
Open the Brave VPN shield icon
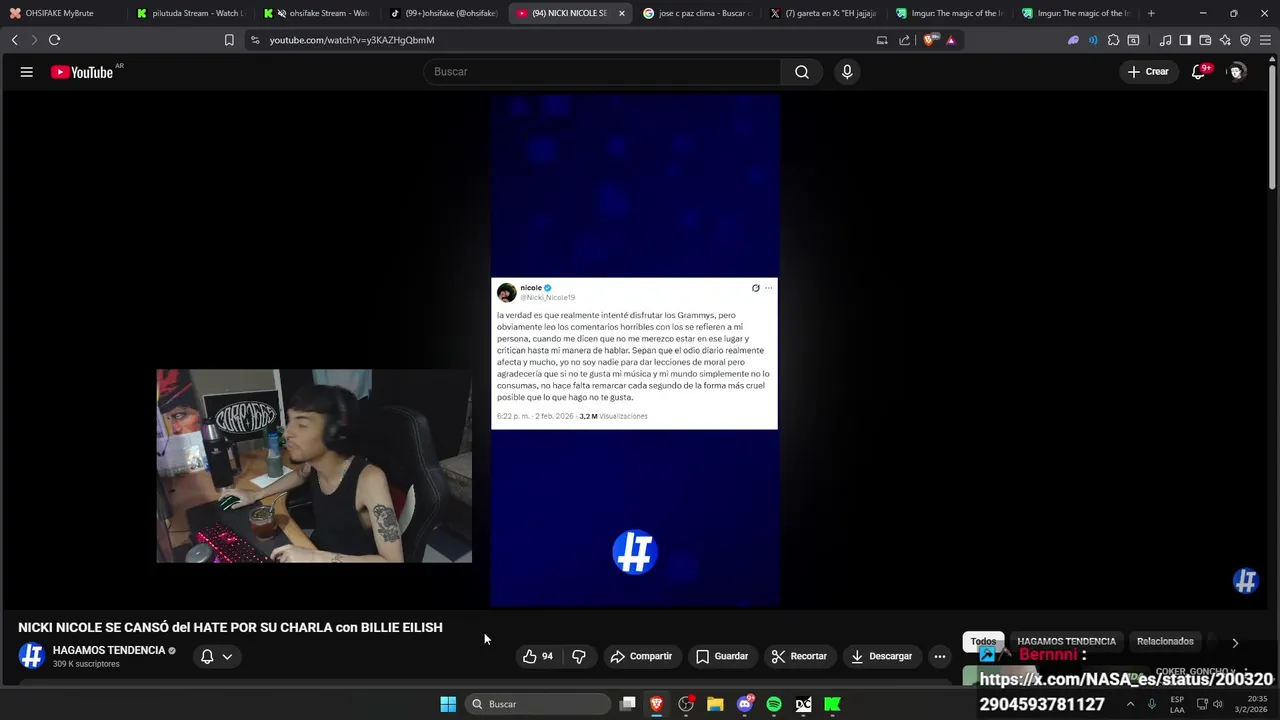pyautogui.click(x=1245, y=40)
